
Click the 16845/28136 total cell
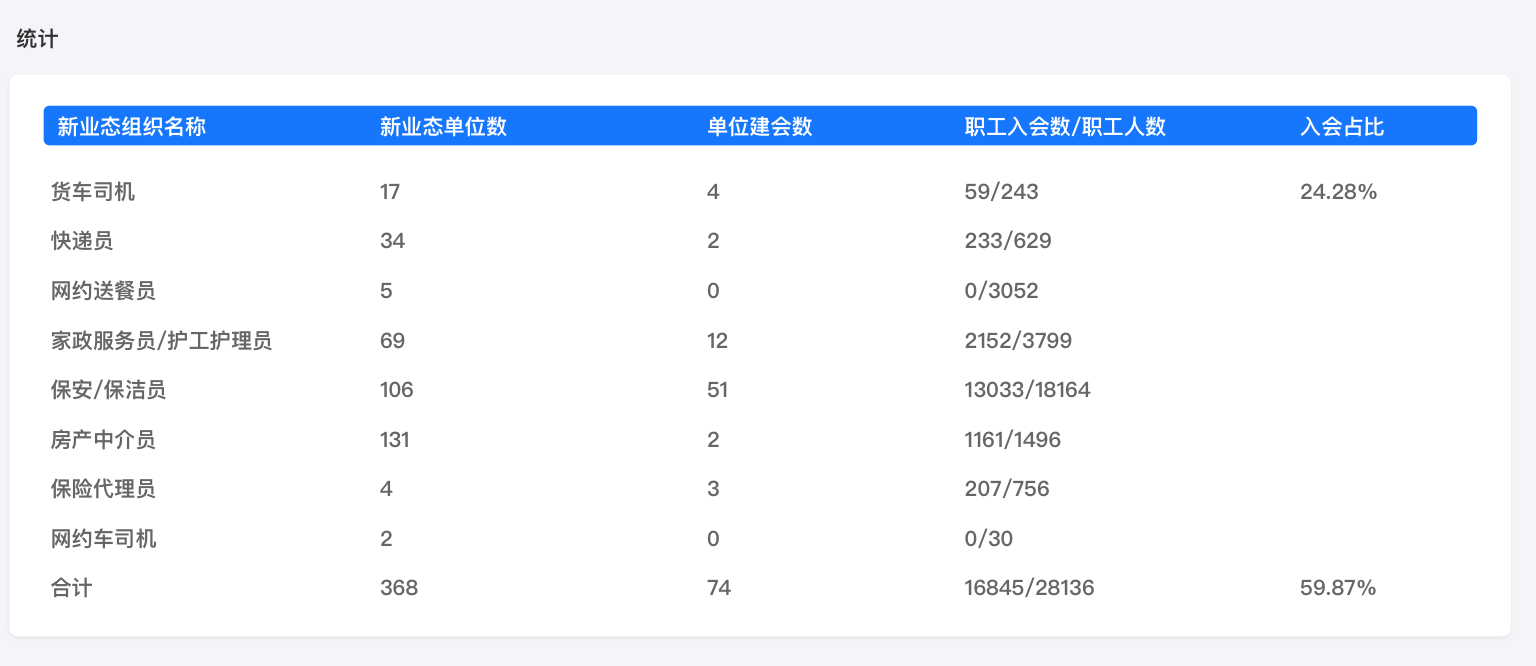pyautogui.click(x=1029, y=588)
